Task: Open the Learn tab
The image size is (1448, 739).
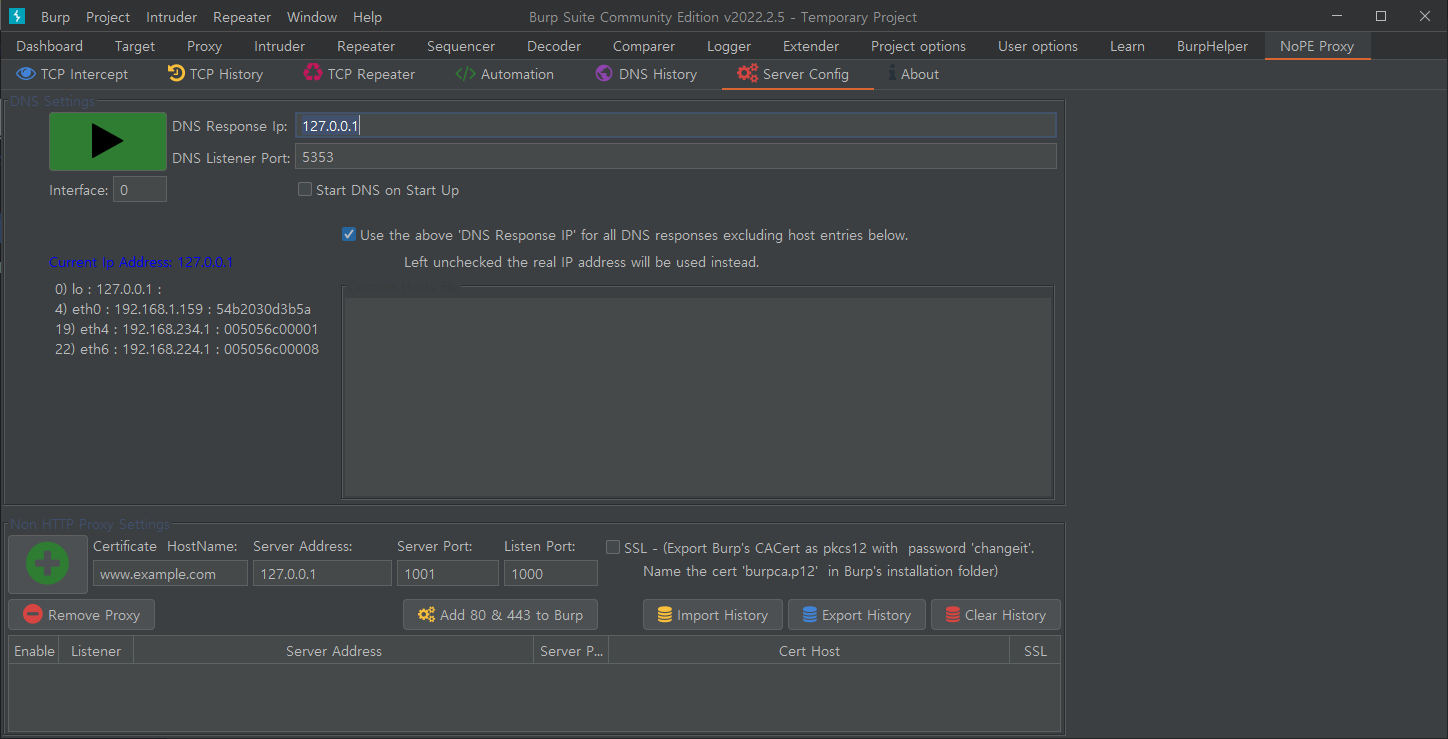Action: (1127, 46)
